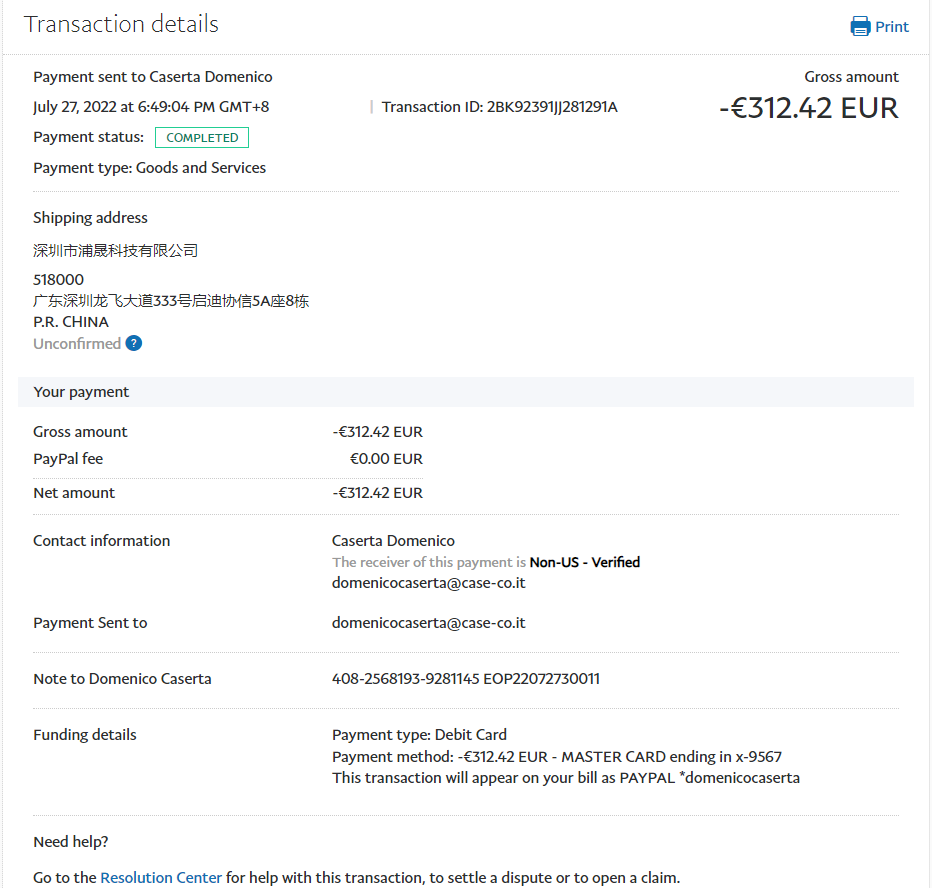The height and width of the screenshot is (888, 932).
Task: Click the Unconfirmed address help icon
Action: click(134, 344)
